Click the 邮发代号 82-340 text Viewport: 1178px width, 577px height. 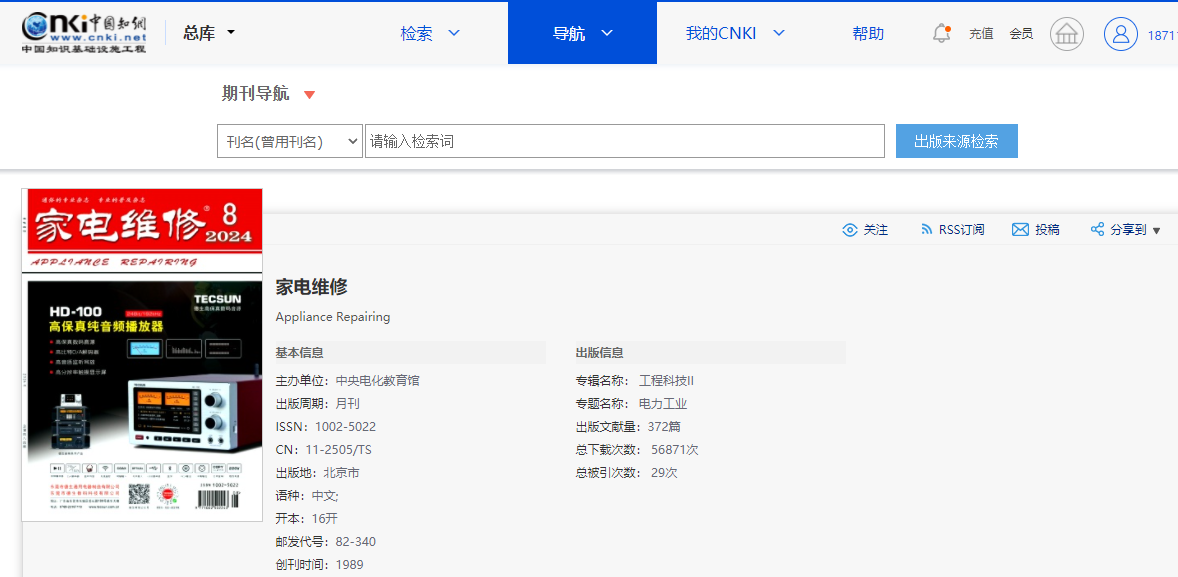(x=325, y=542)
